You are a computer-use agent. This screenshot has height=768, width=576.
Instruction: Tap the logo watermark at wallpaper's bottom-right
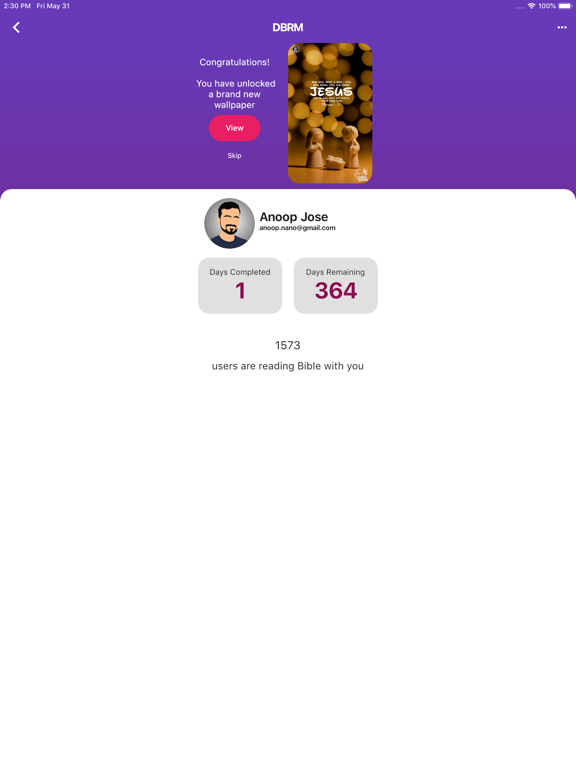pyautogui.click(x=361, y=175)
